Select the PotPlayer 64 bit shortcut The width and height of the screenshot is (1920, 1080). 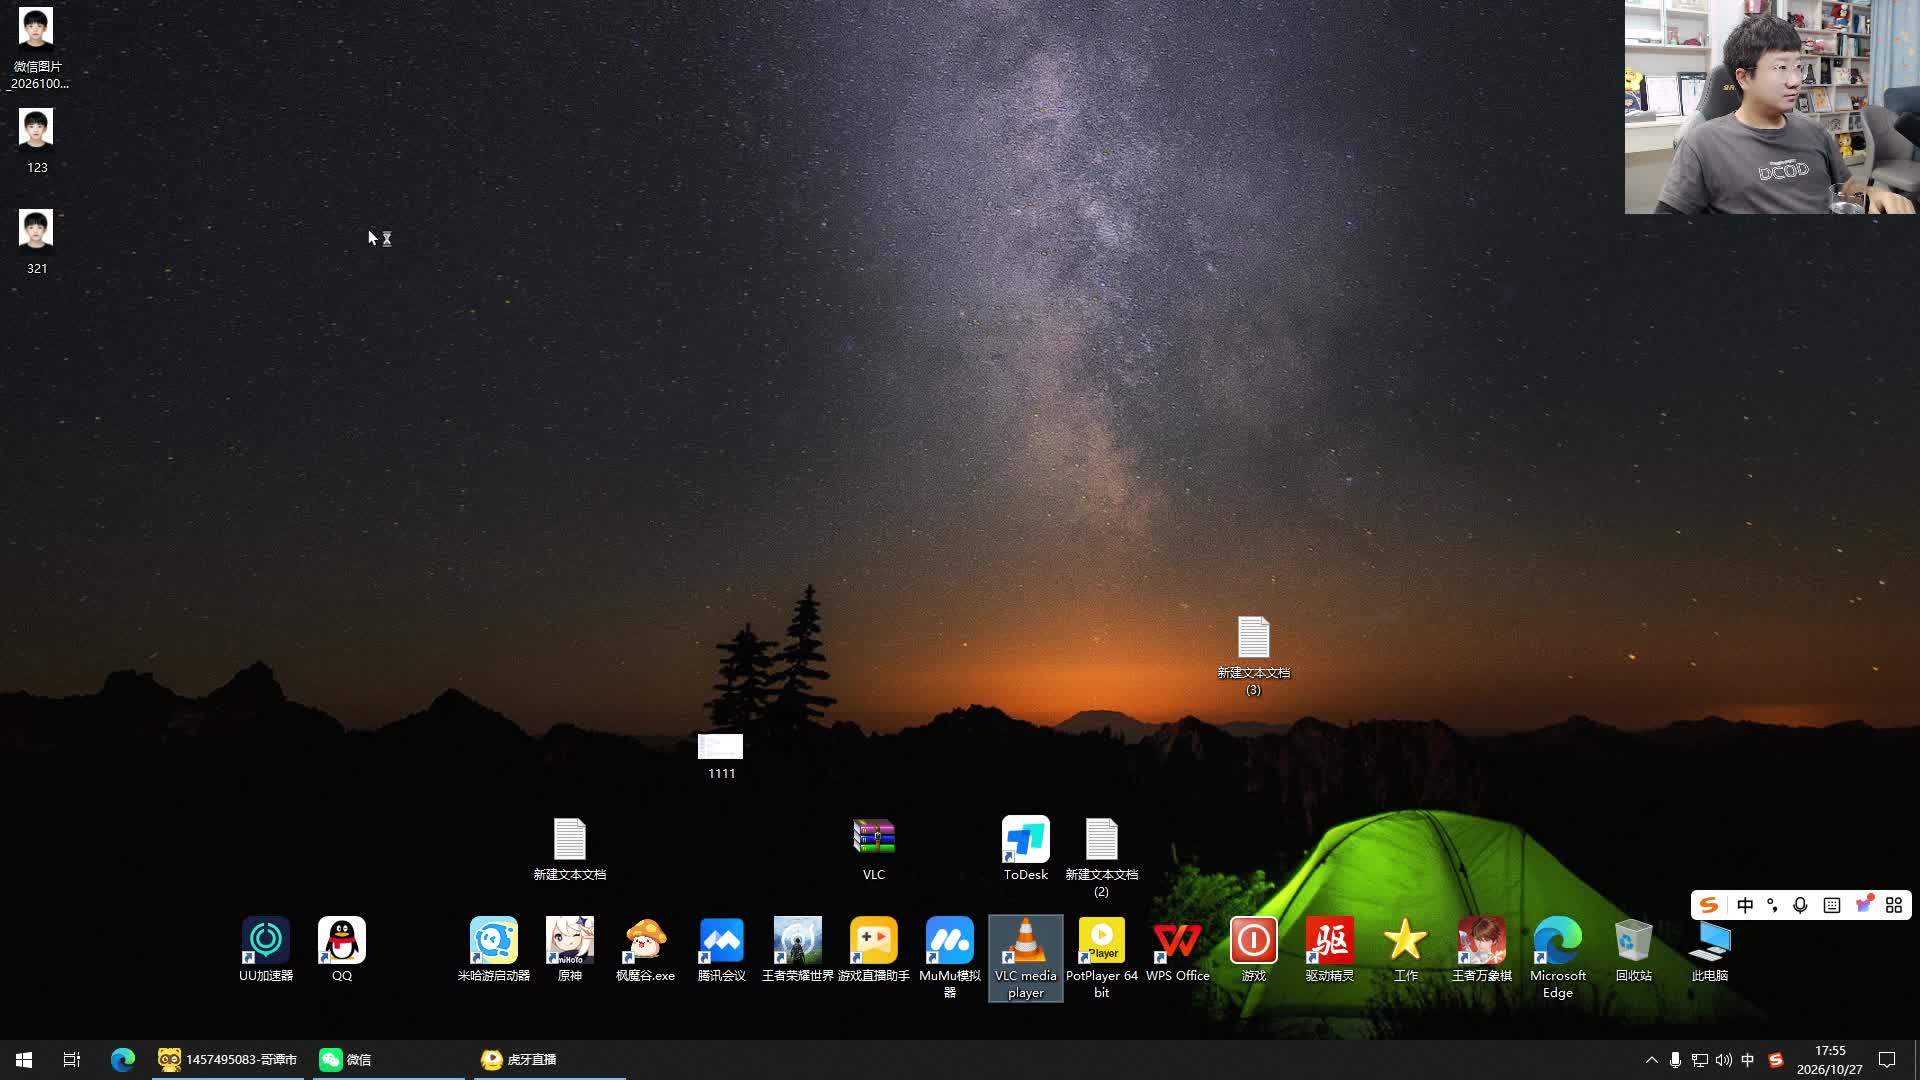click(x=1101, y=957)
